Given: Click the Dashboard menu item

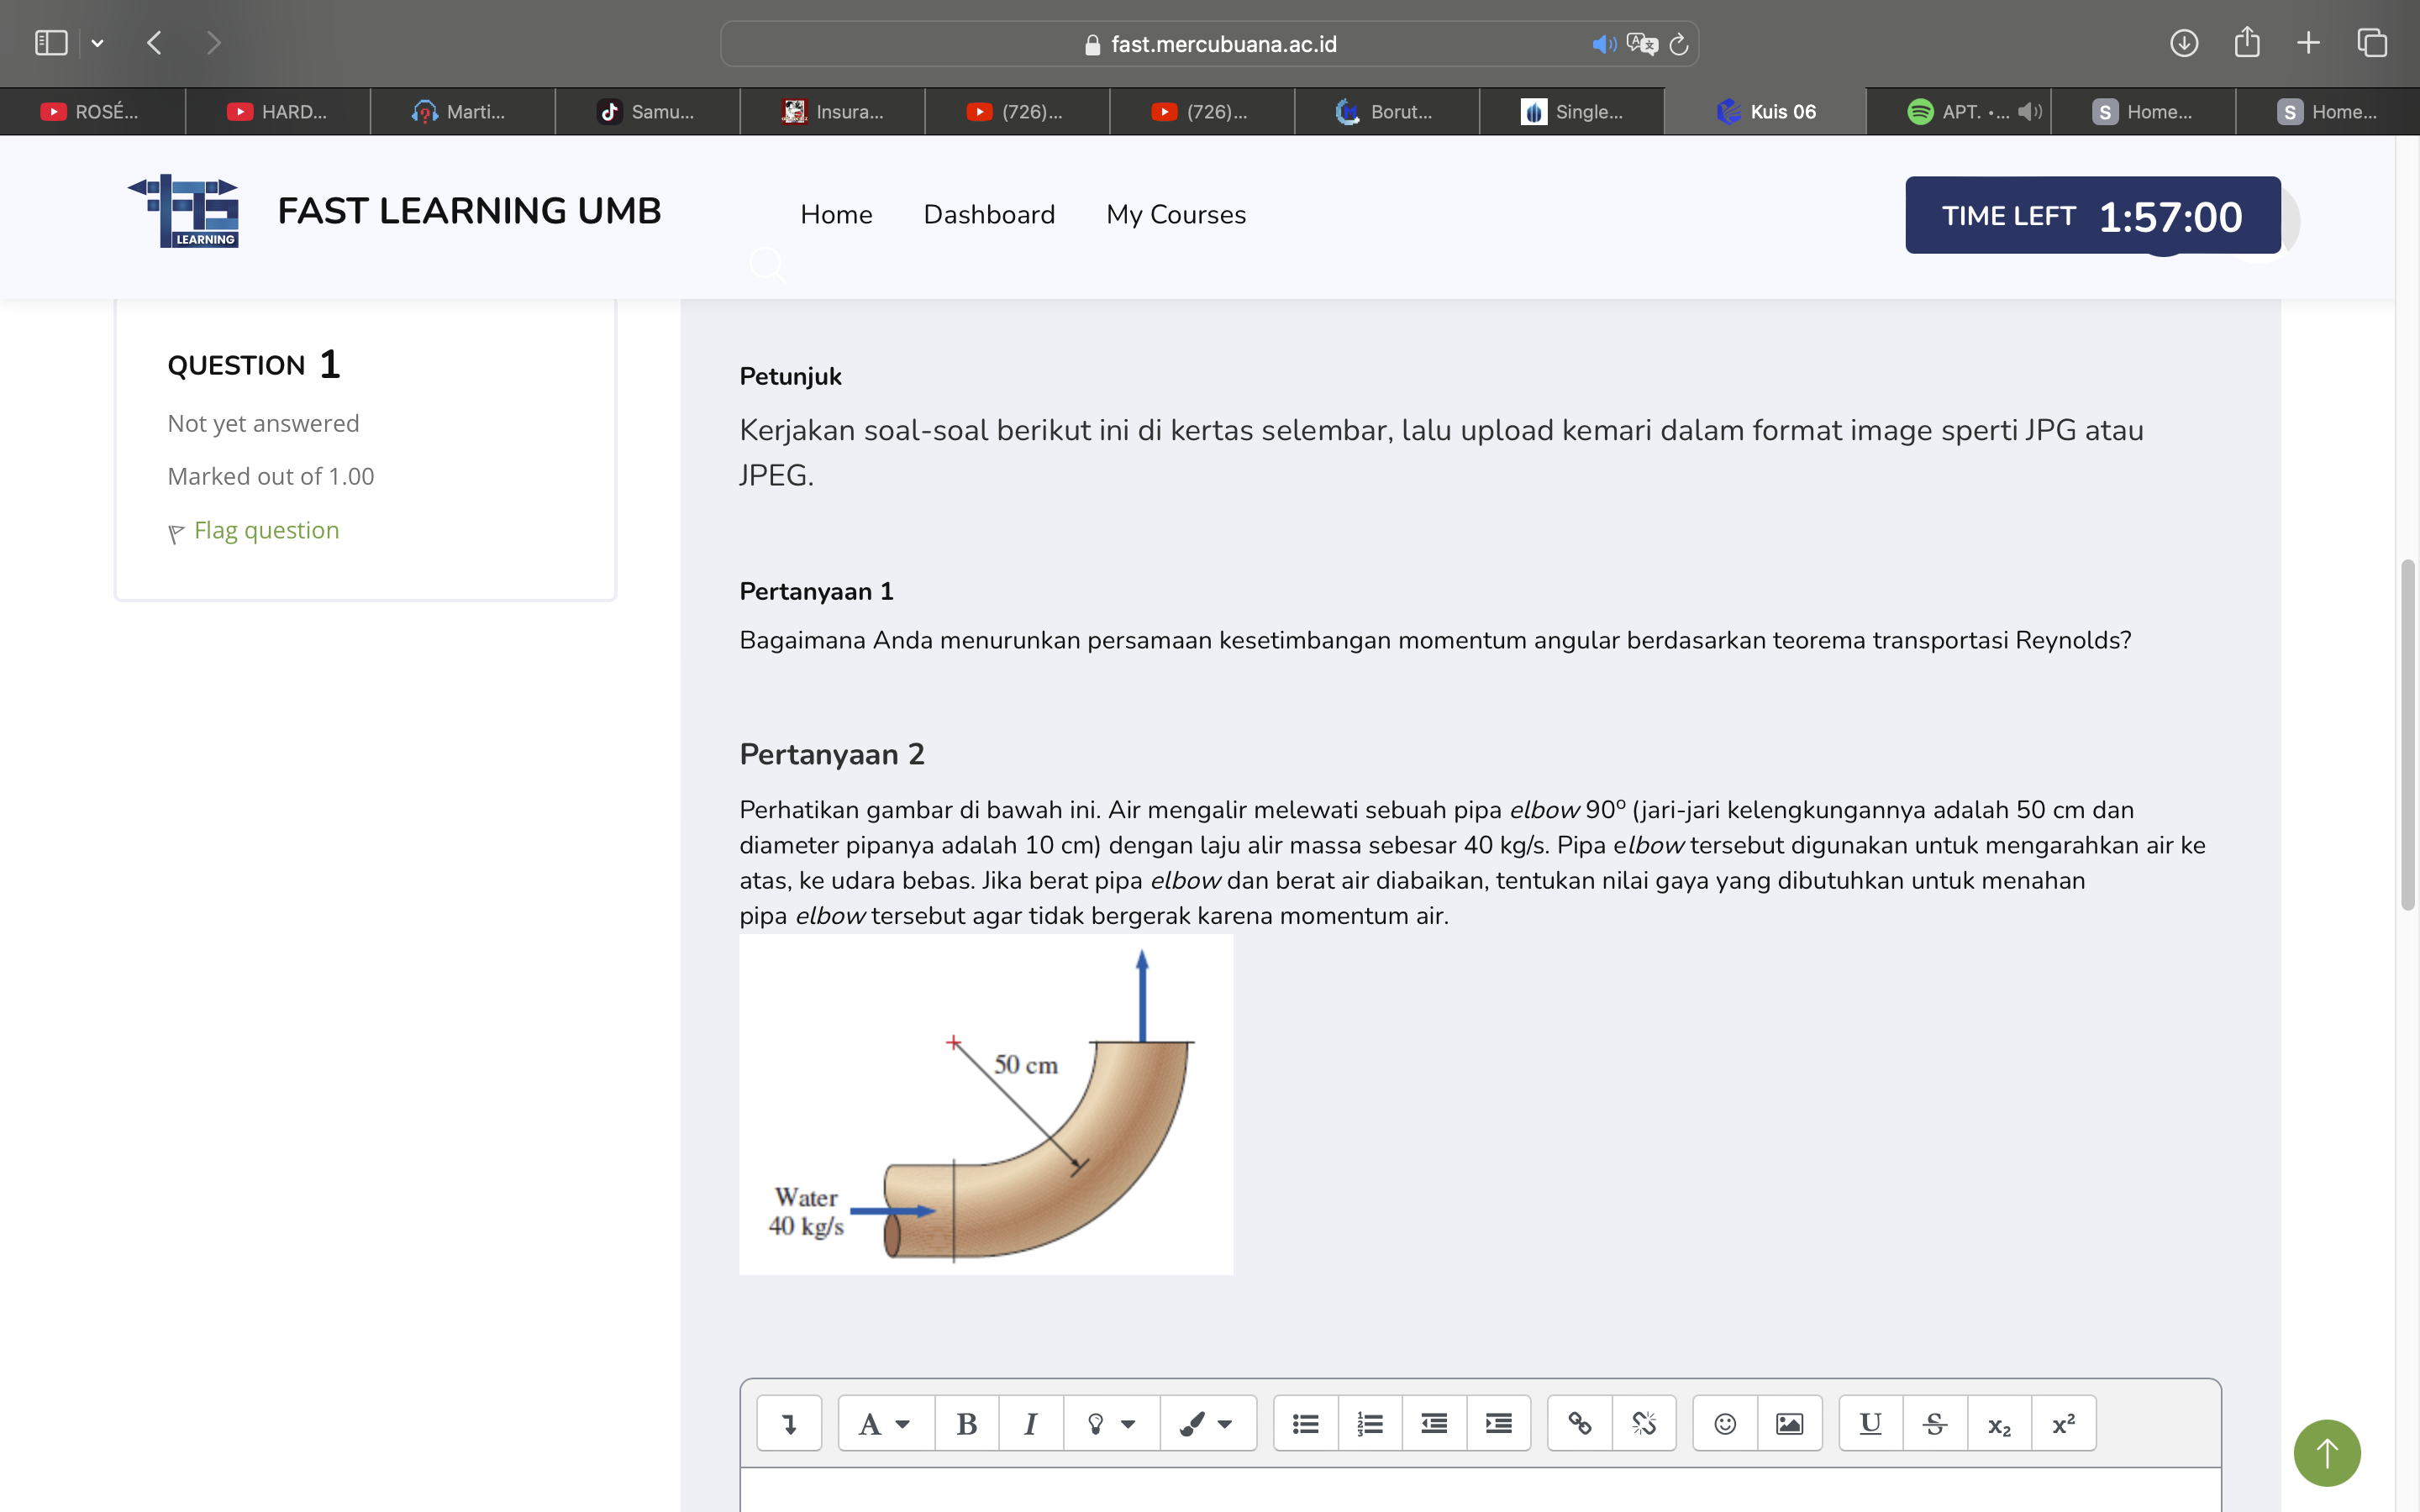Looking at the screenshot, I should [986, 213].
